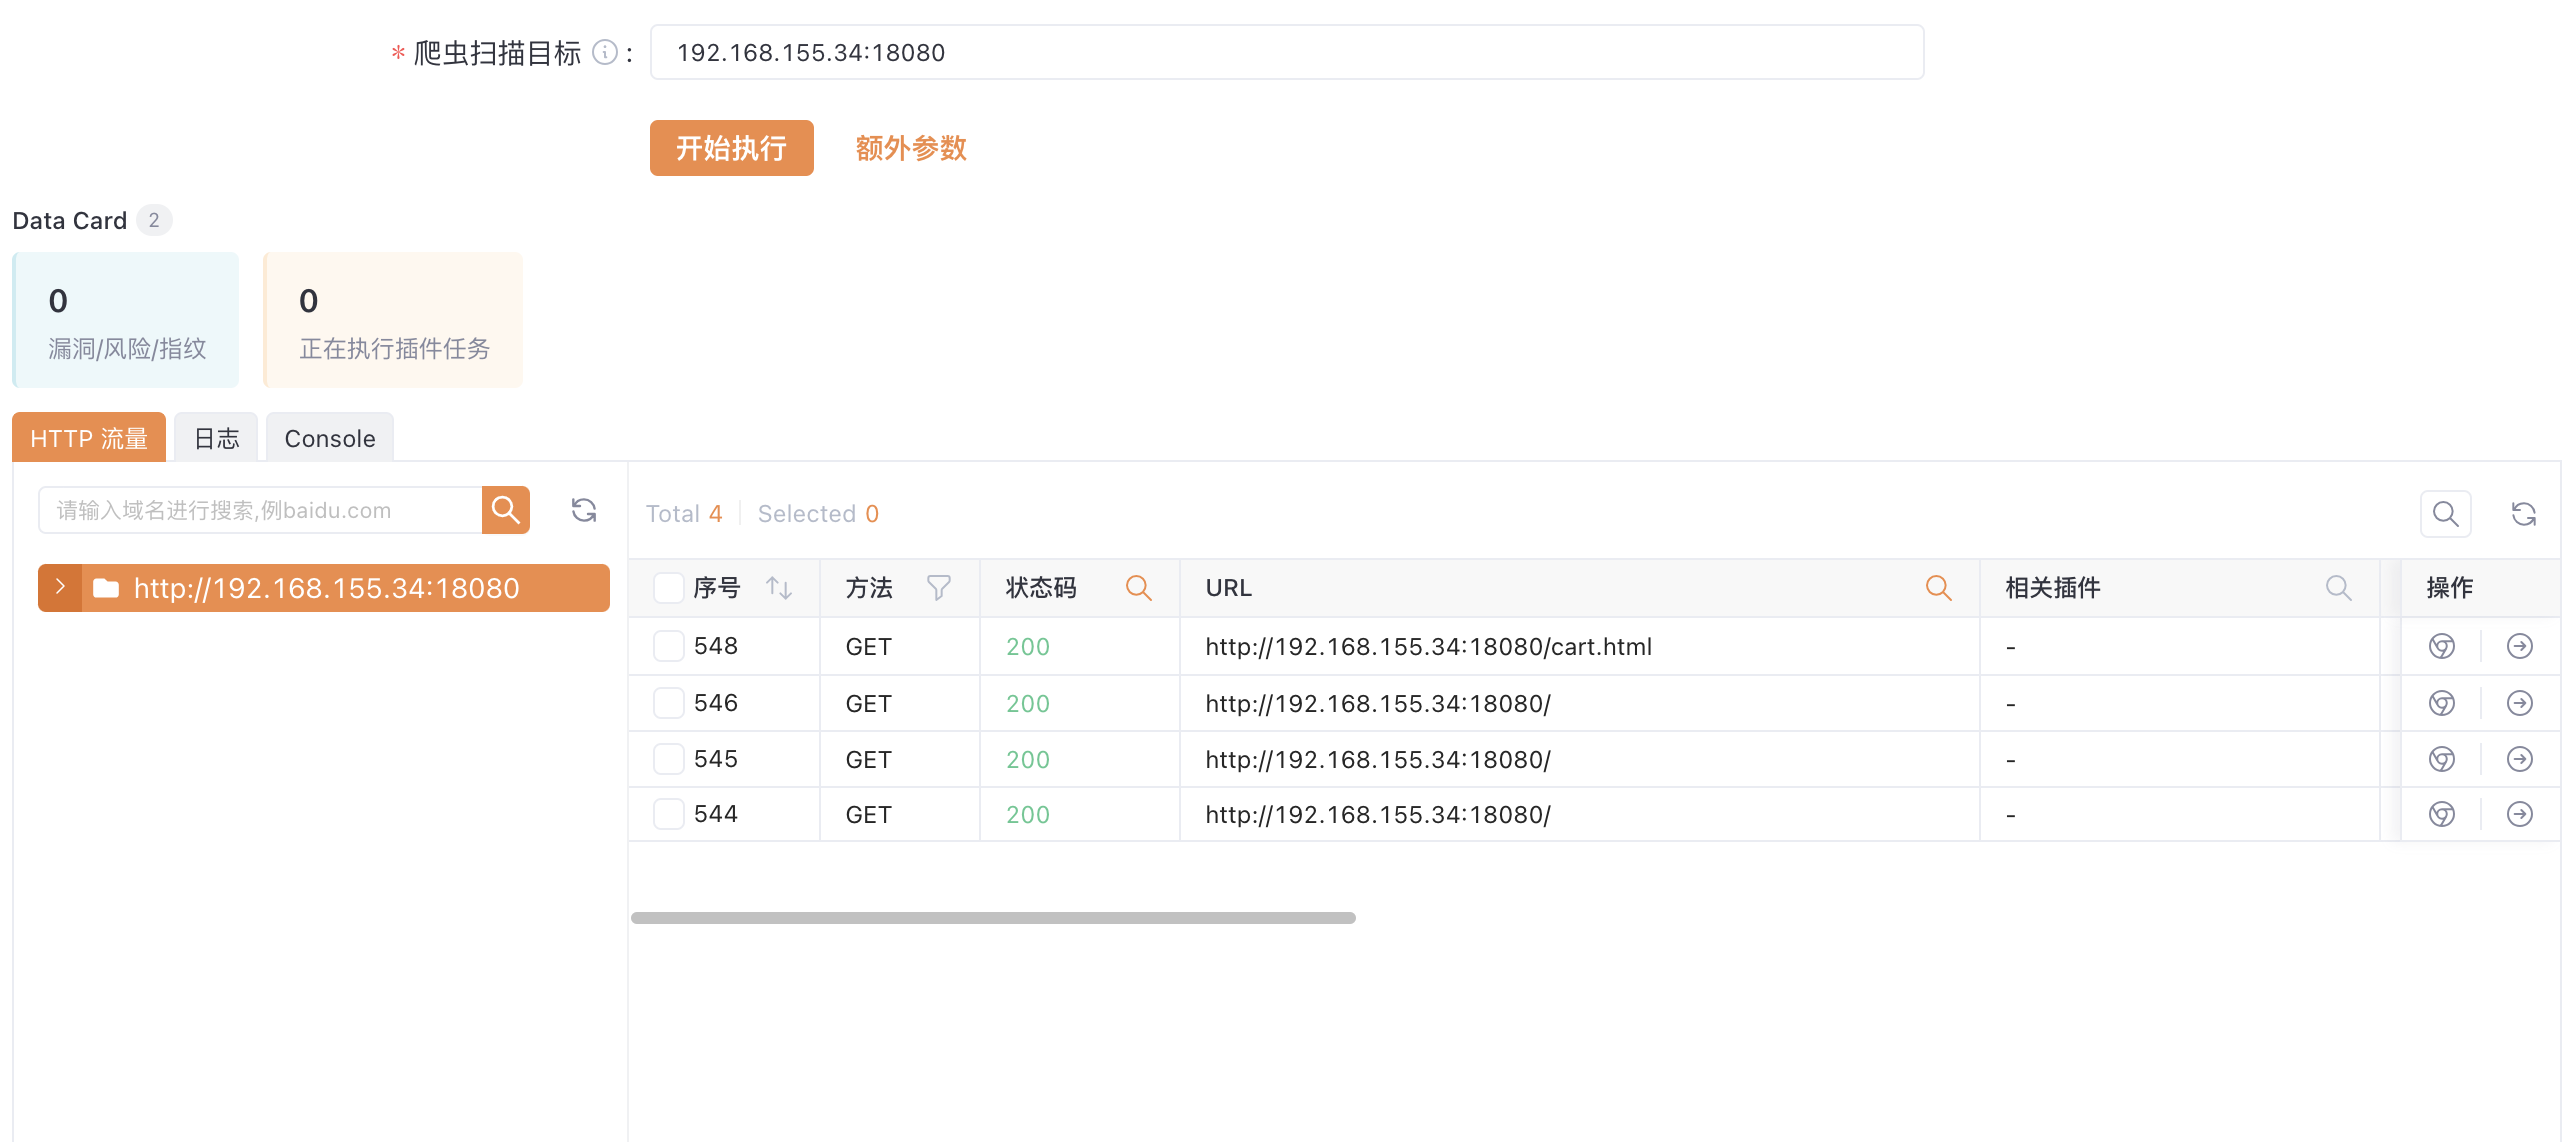Toggle the select-all checkbox in header
2570x1142 pixels.
(668, 588)
